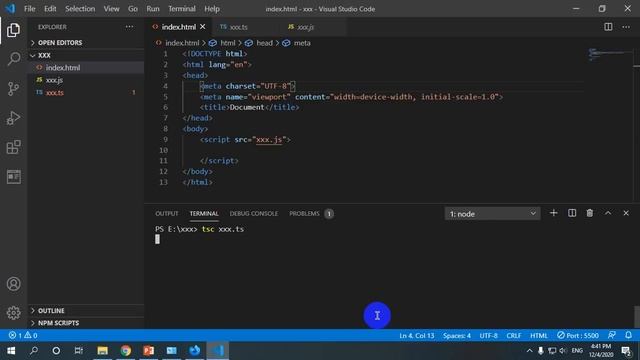Open the Extensions view
This screenshot has height=360, width=640.
click(13, 147)
